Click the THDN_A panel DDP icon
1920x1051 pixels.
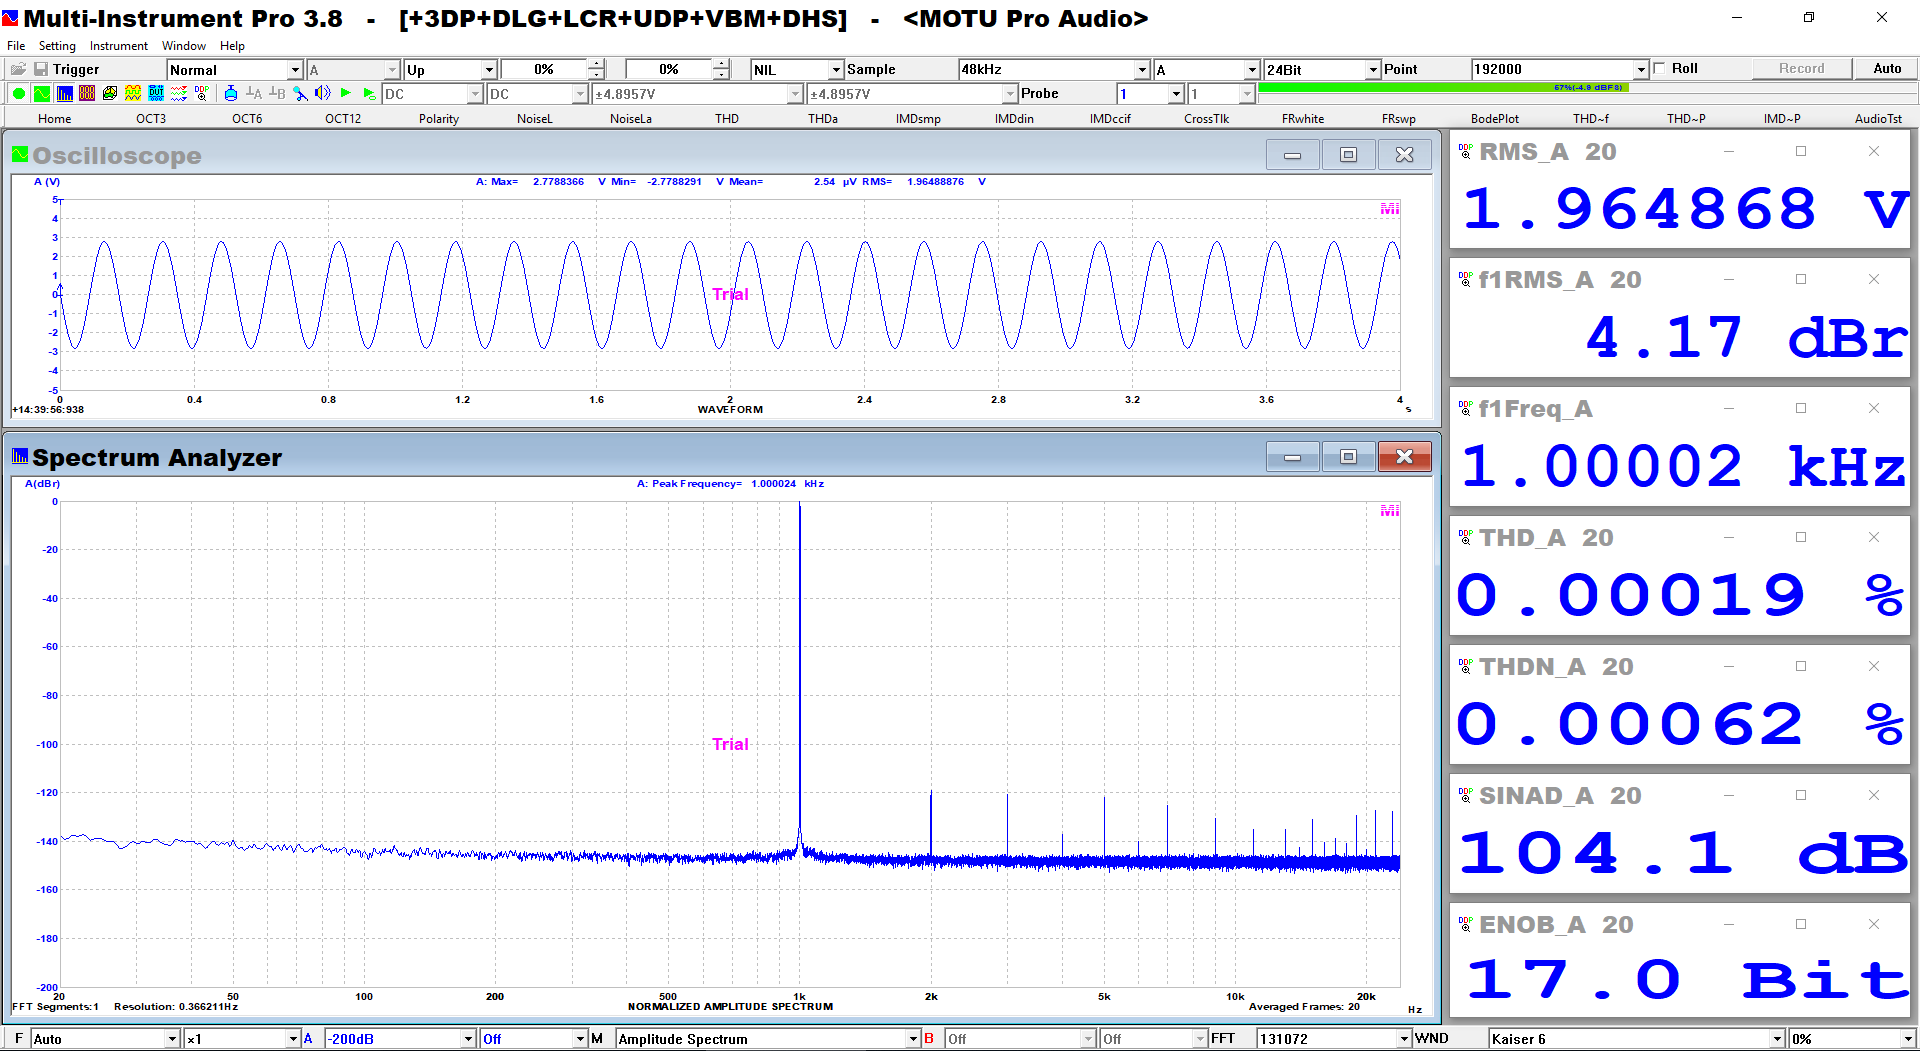point(1465,666)
